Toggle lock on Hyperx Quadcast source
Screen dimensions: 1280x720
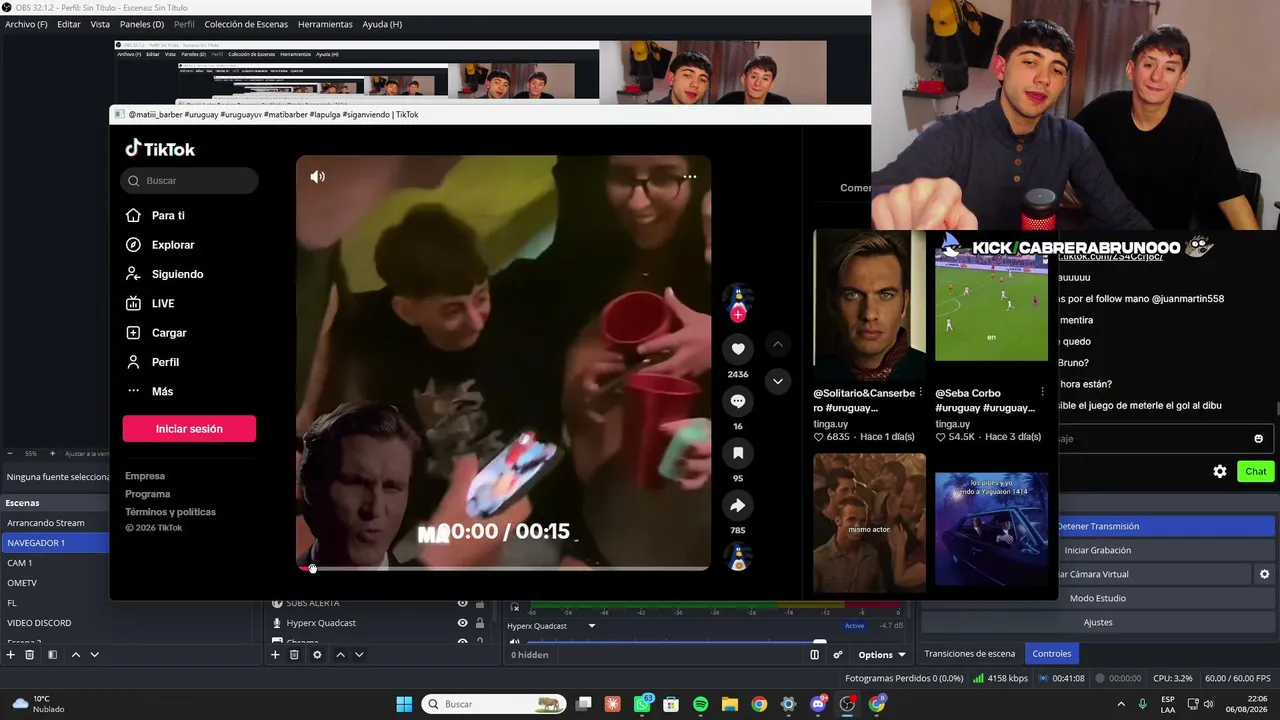tap(480, 623)
